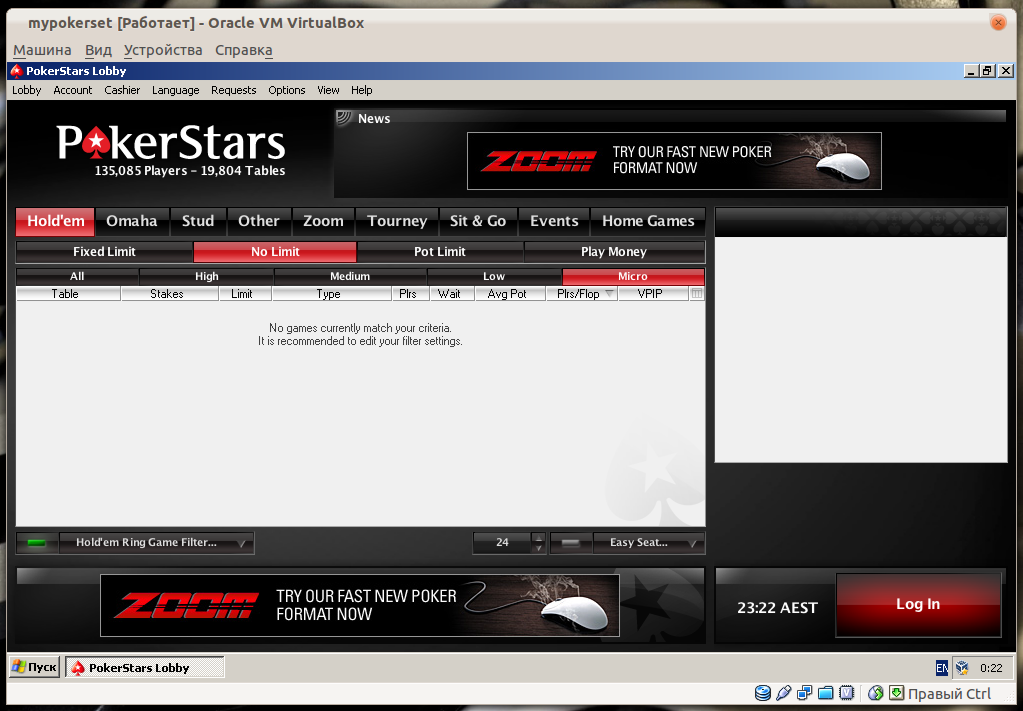Click the VirtualBox network adapter icon

click(x=805, y=693)
